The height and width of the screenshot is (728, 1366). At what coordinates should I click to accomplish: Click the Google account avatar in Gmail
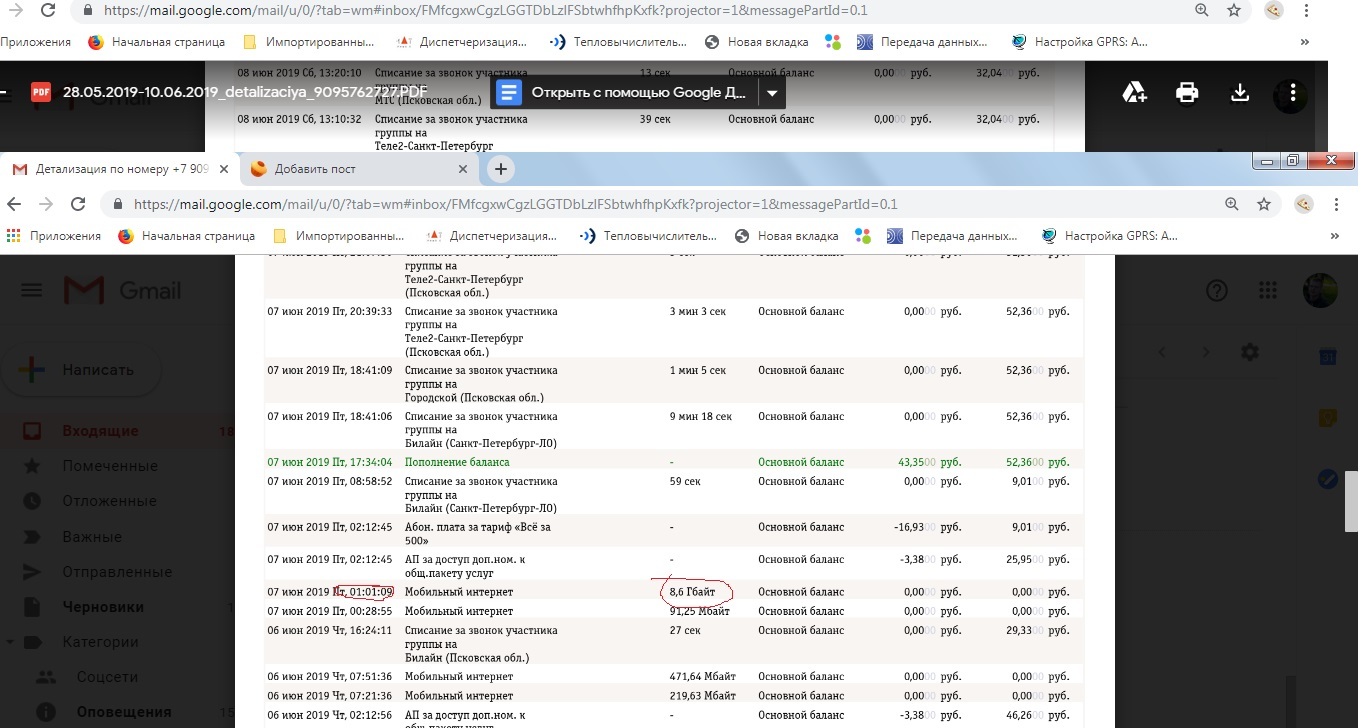pyautogui.click(x=1321, y=290)
